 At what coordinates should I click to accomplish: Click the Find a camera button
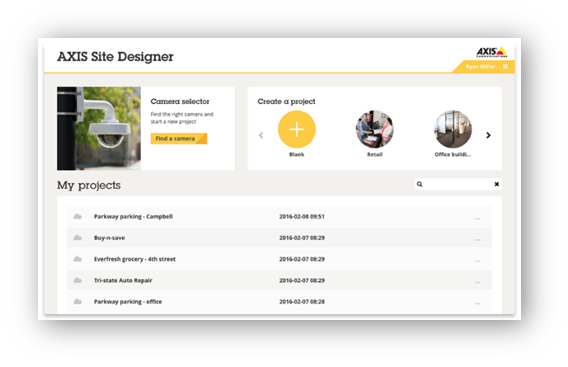click(179, 138)
